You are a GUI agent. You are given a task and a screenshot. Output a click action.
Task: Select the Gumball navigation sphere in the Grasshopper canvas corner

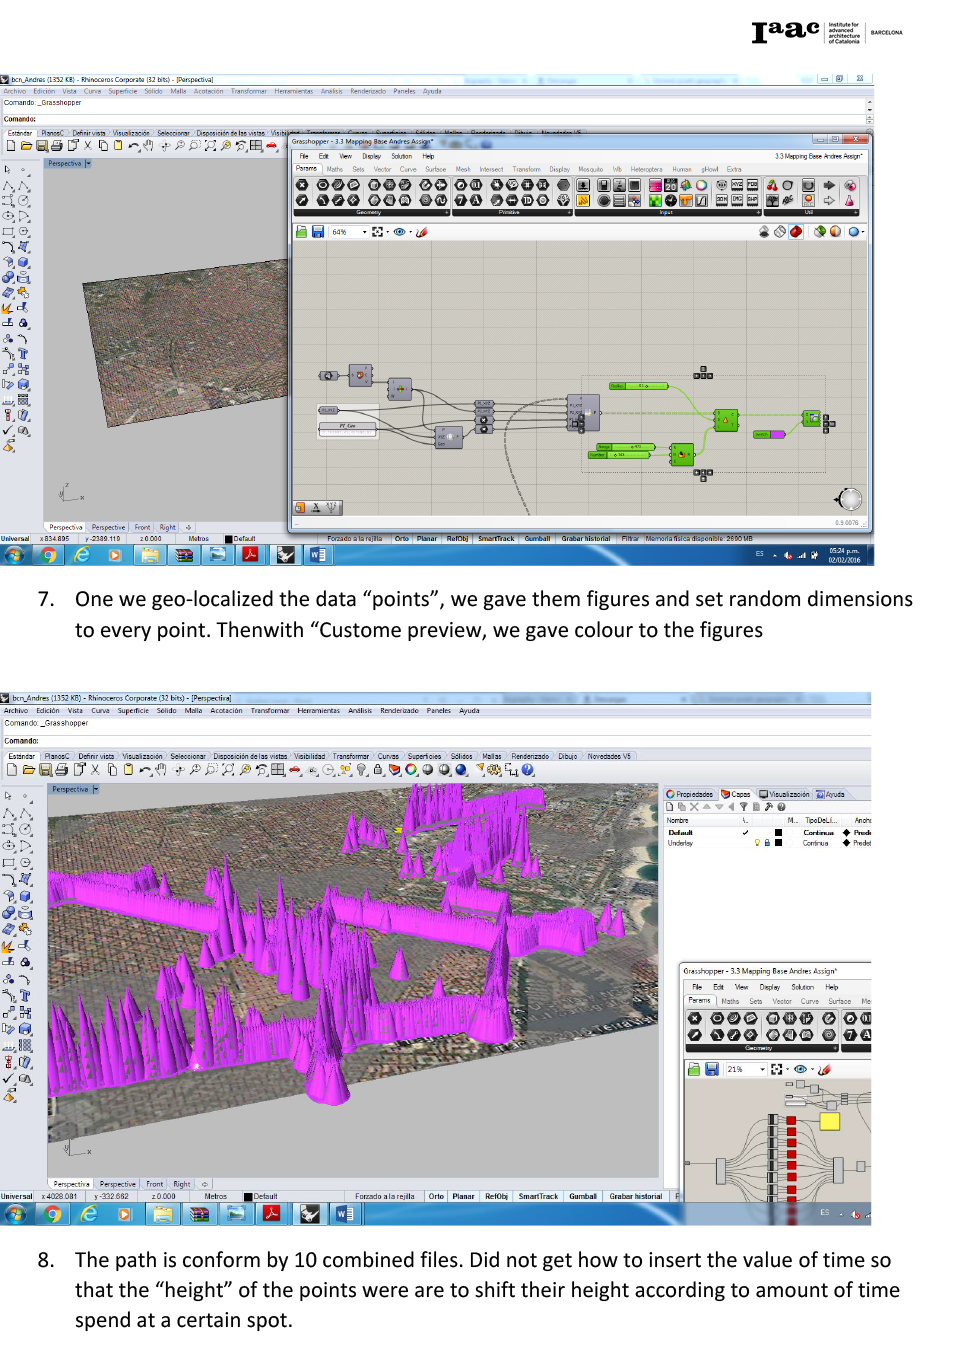850,497
